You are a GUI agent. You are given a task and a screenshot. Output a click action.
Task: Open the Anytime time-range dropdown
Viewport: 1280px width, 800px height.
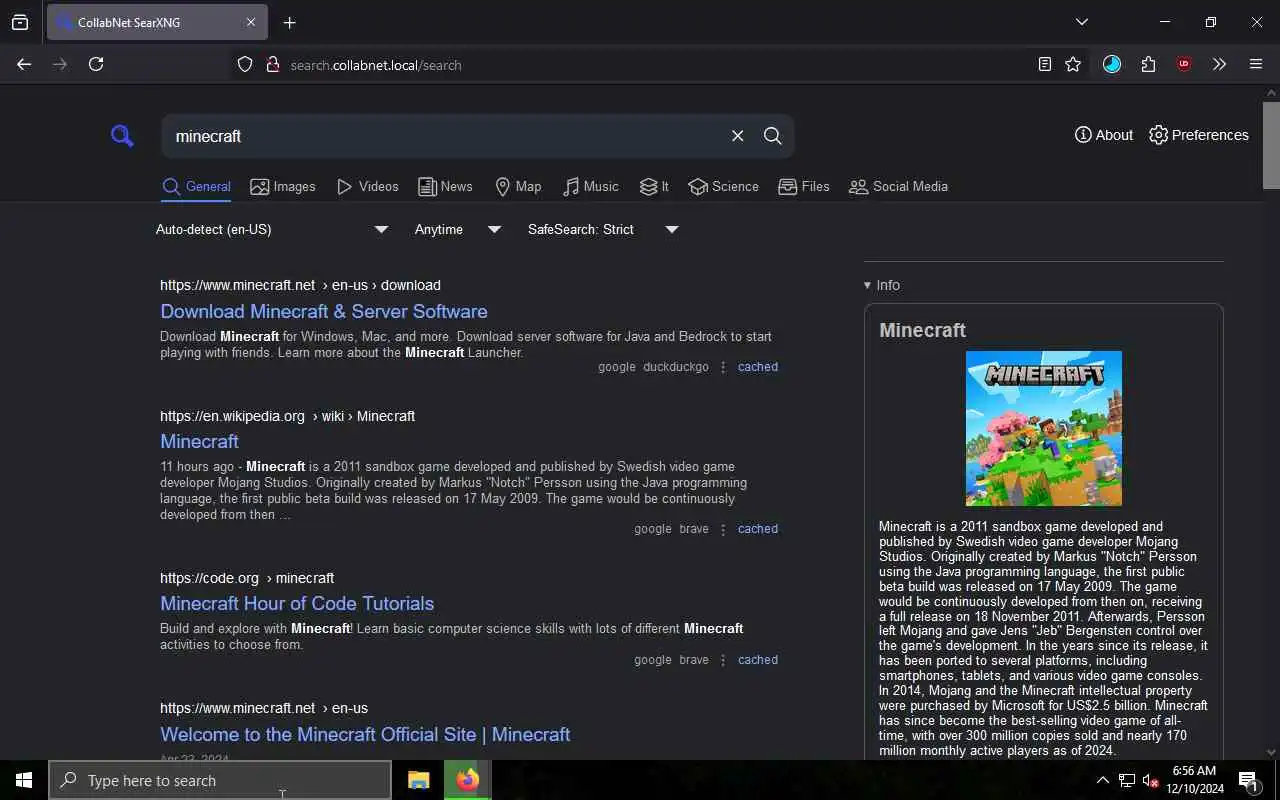(x=458, y=229)
